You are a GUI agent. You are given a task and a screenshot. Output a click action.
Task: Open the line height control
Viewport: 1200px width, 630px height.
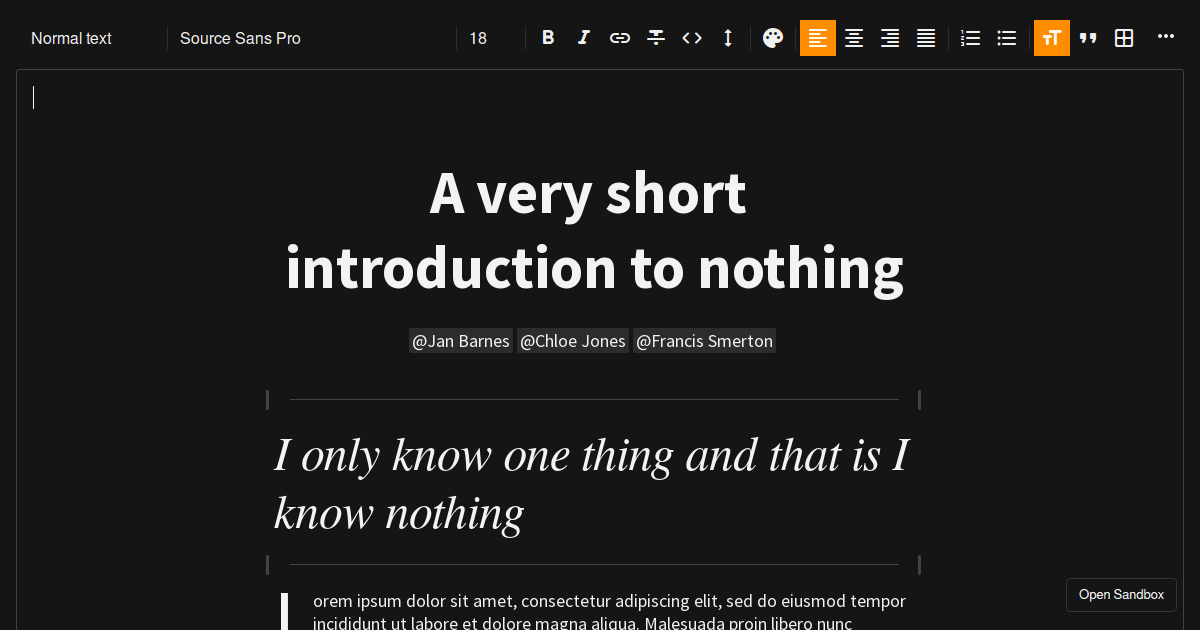point(728,38)
